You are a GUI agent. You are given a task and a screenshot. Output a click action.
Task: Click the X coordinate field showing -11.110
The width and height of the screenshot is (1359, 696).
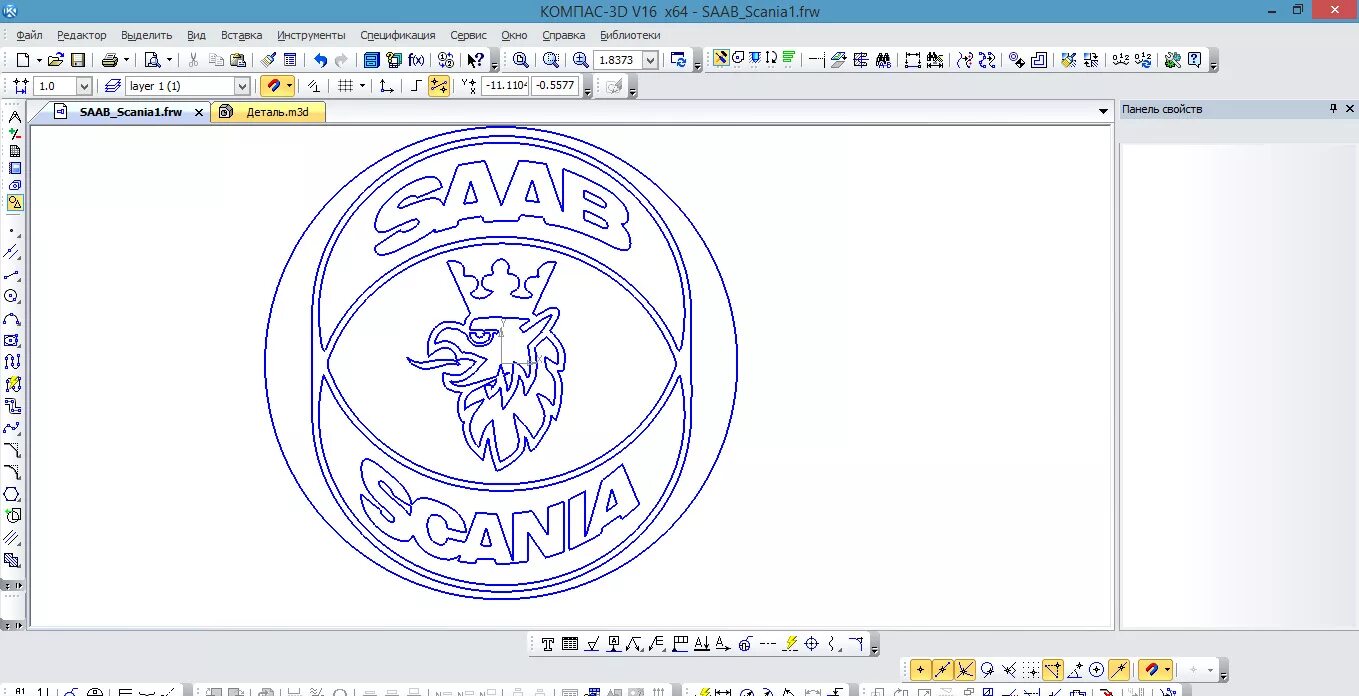tap(504, 86)
